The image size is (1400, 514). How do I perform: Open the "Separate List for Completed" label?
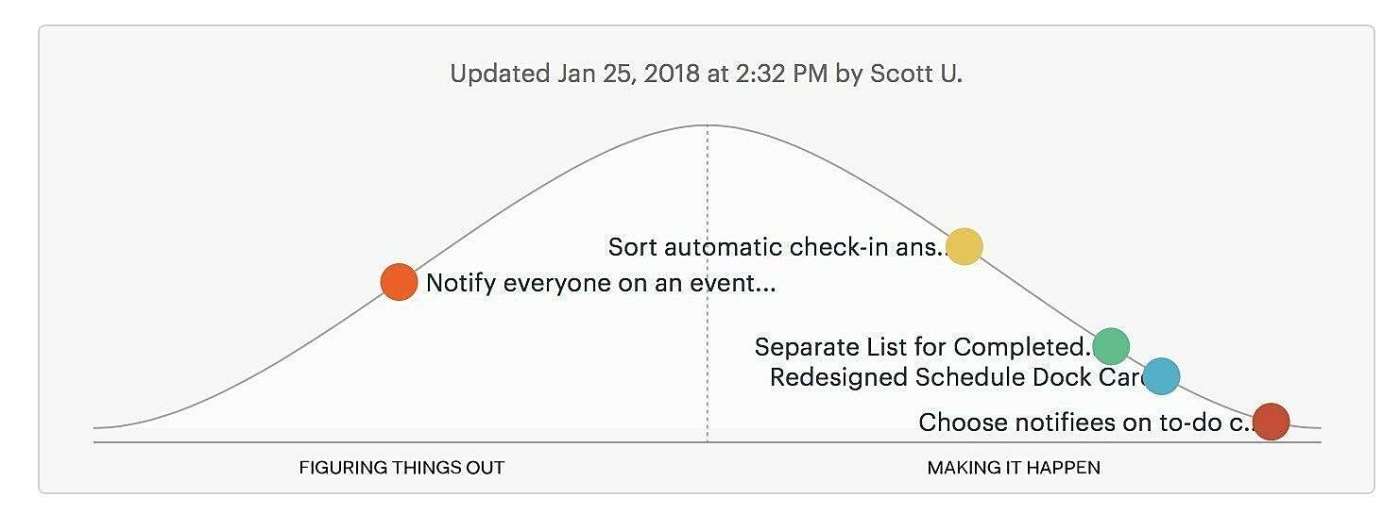click(920, 347)
